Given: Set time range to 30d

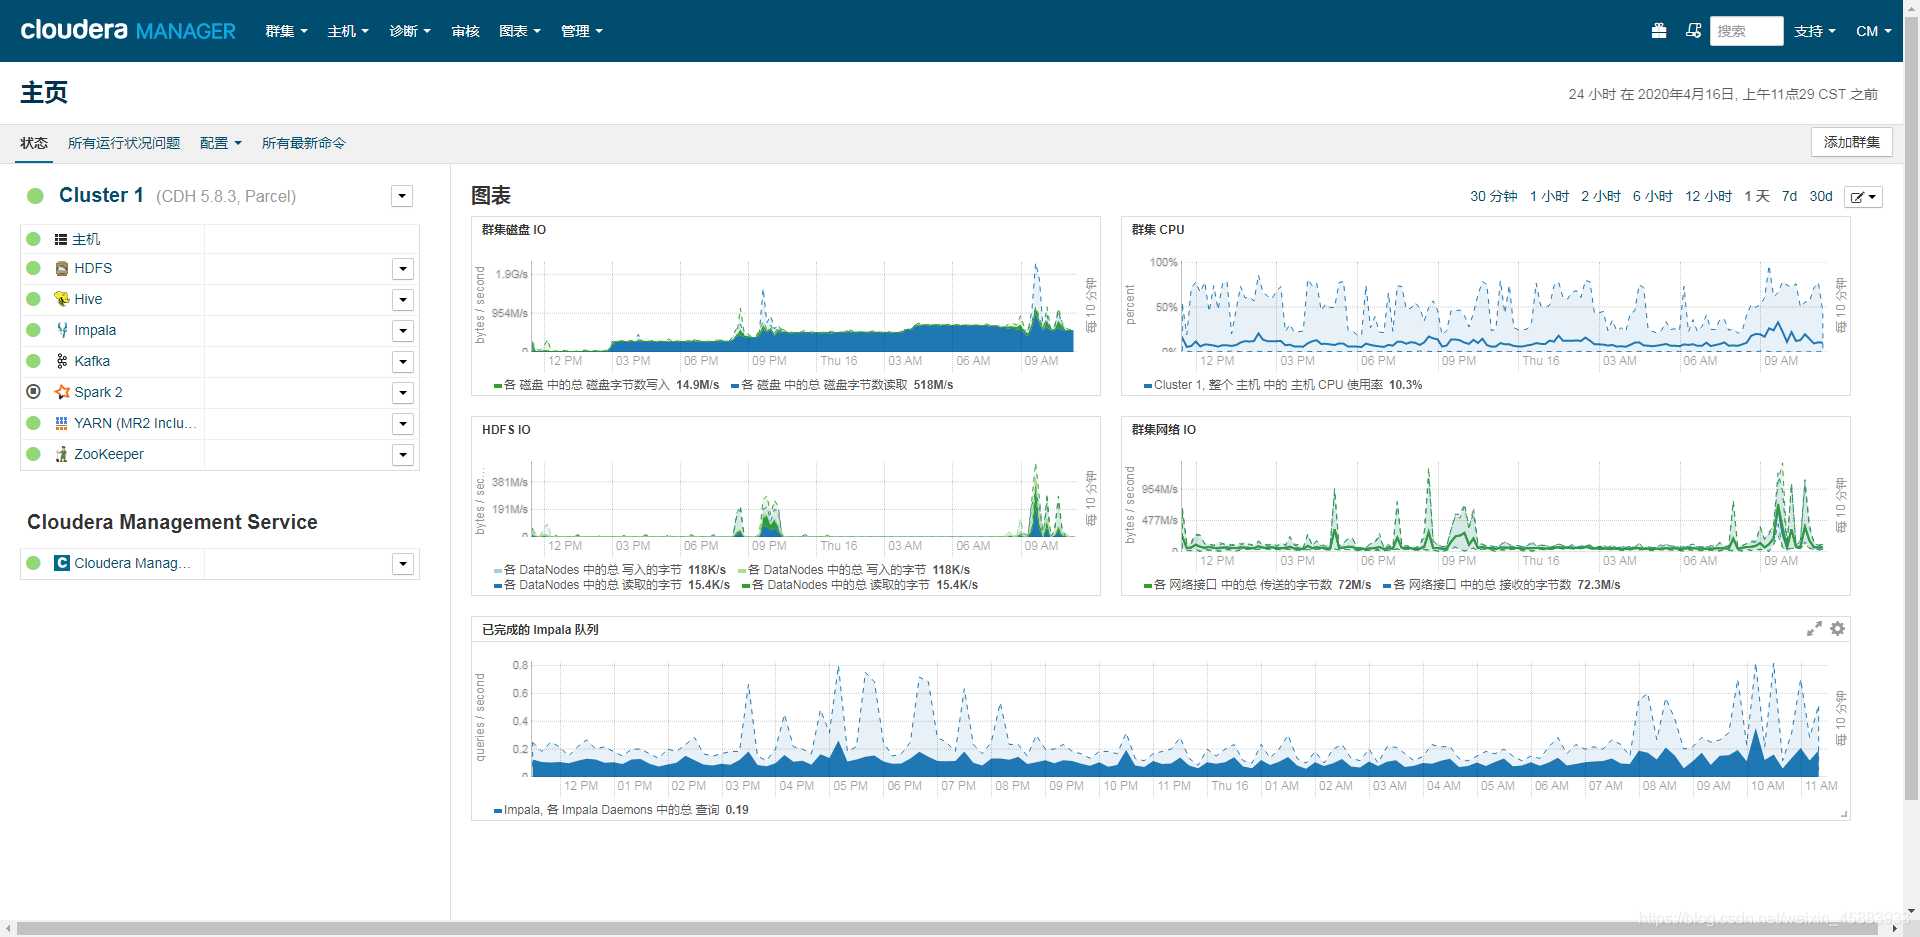Looking at the screenshot, I should [1821, 196].
